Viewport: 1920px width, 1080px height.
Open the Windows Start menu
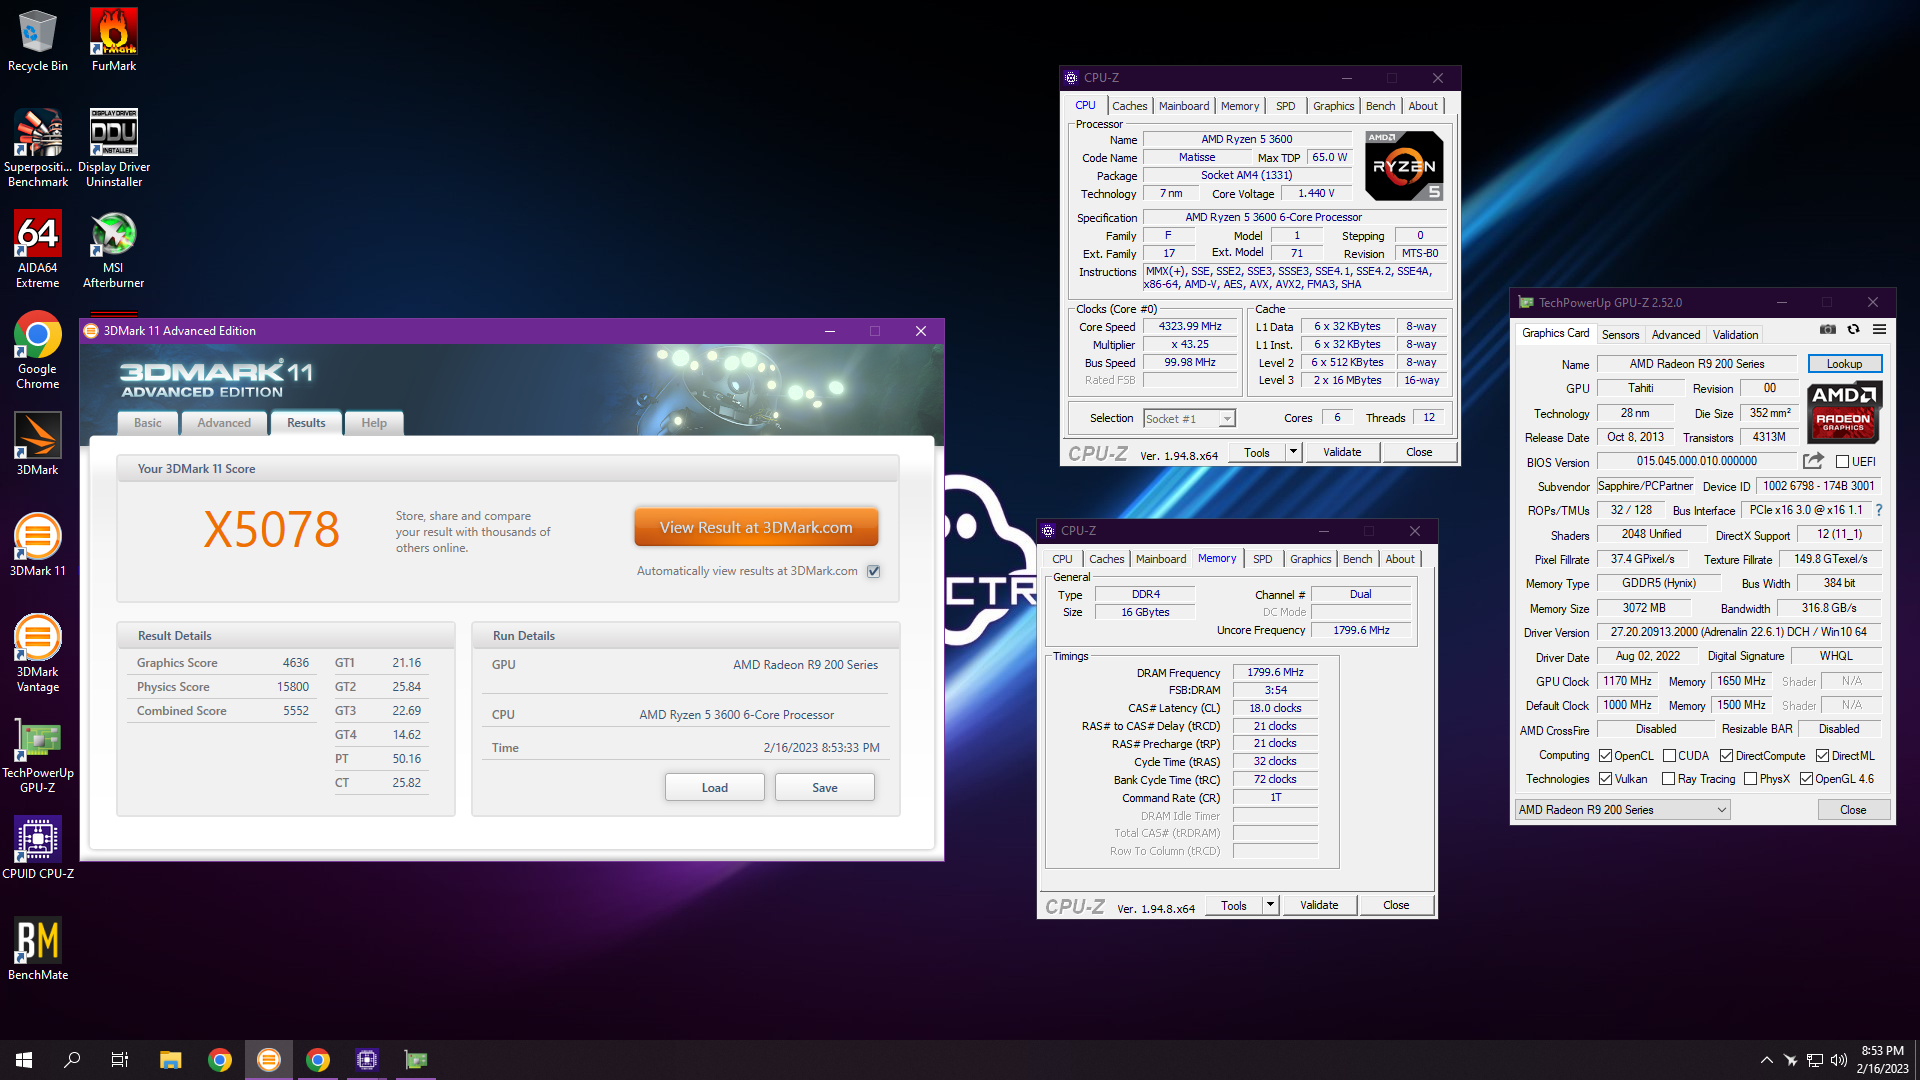pyautogui.click(x=24, y=1060)
